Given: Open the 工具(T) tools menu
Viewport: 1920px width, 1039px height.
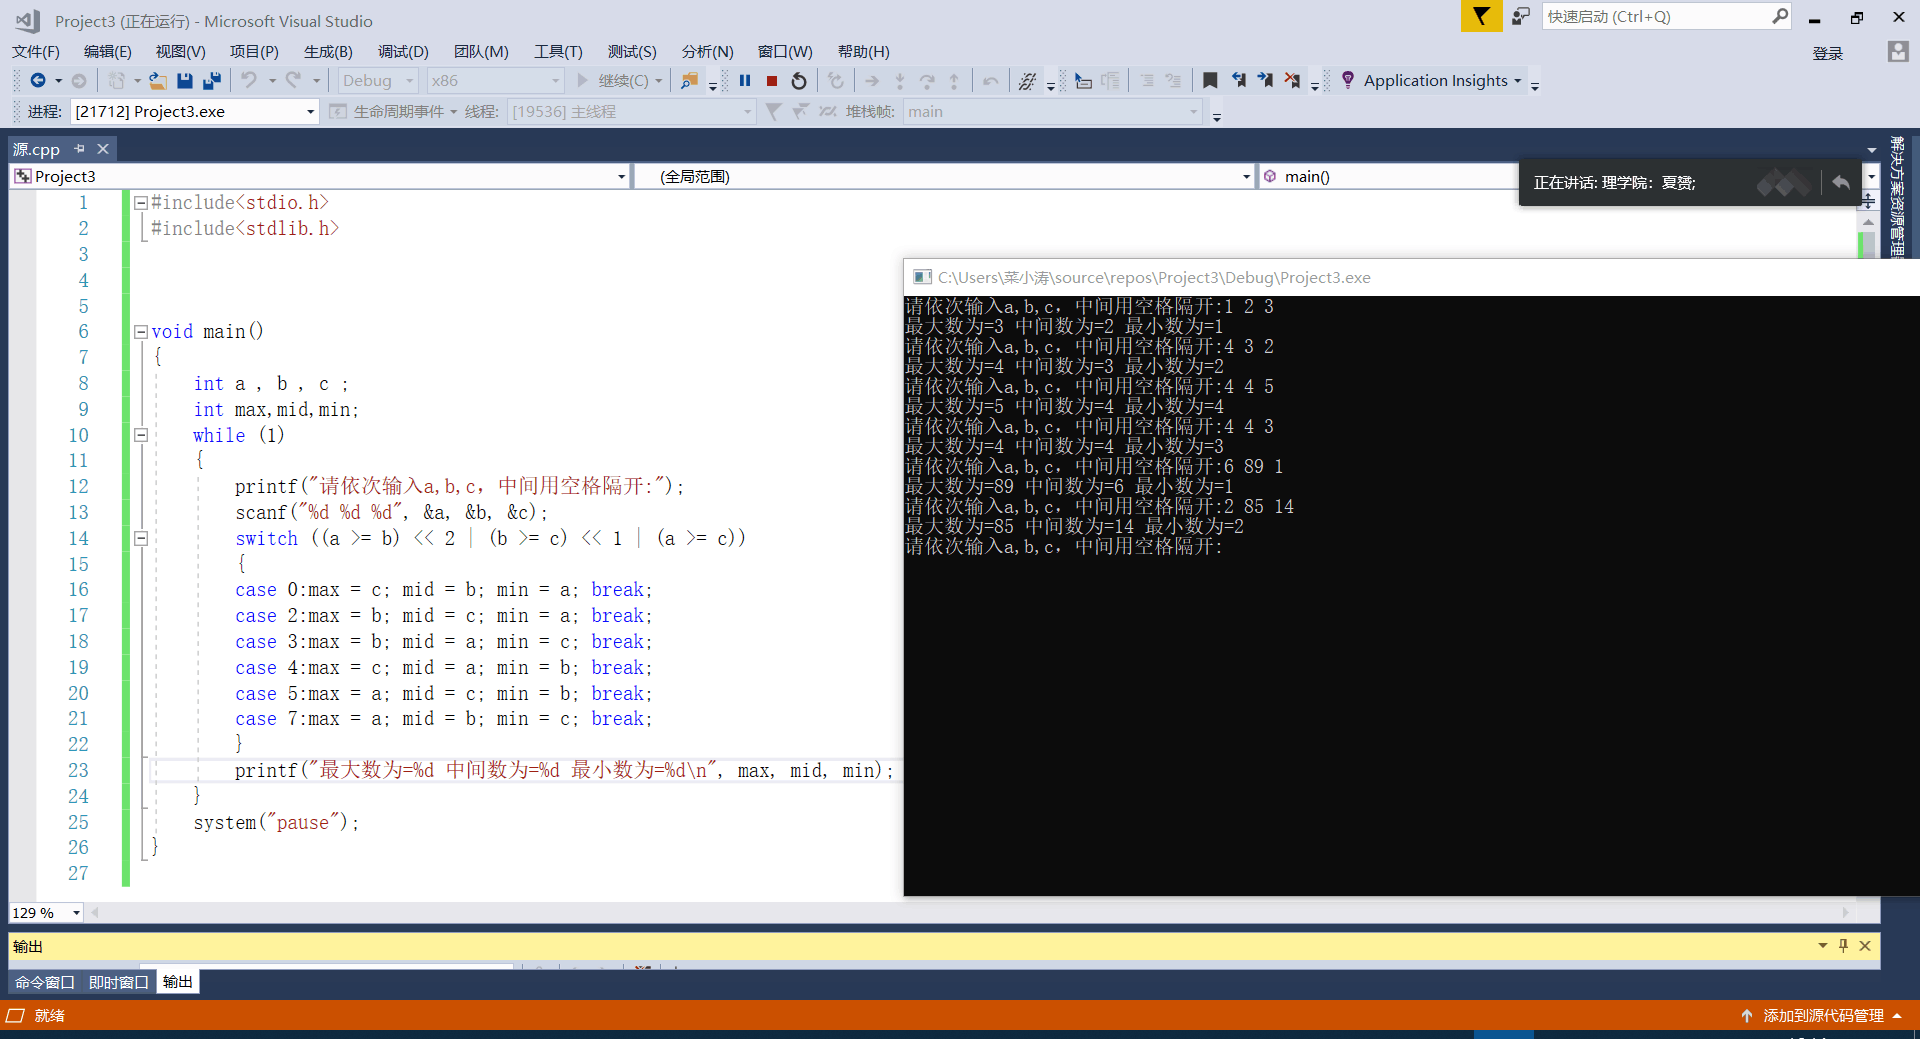Looking at the screenshot, I should coord(558,52).
